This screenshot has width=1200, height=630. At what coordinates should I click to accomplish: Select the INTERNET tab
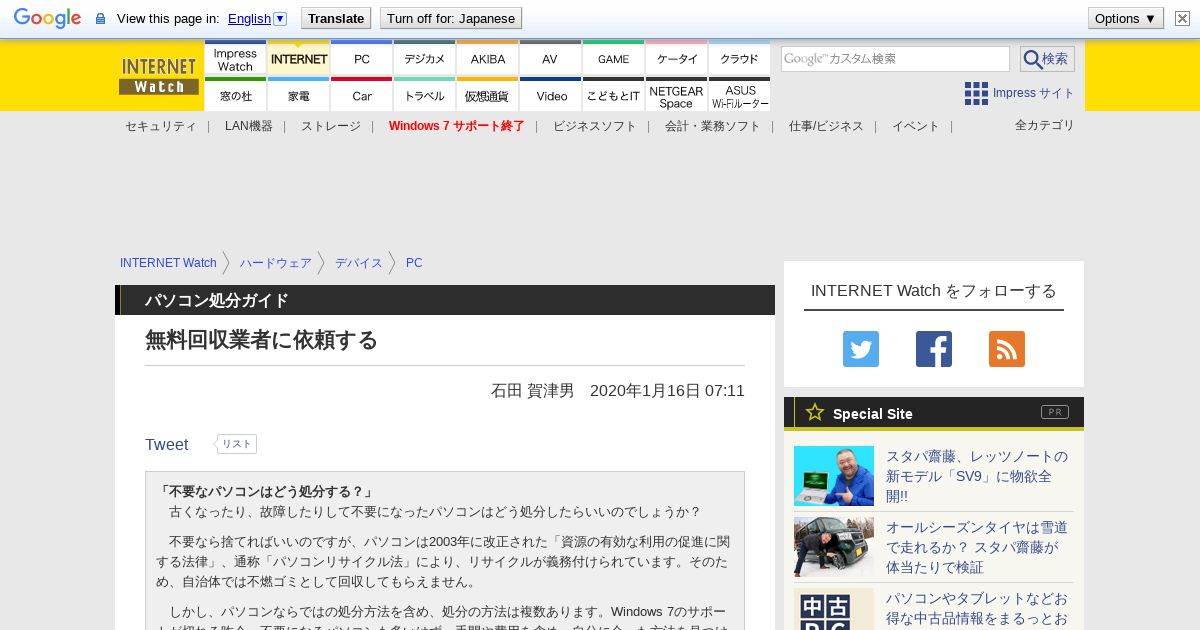[x=299, y=59]
